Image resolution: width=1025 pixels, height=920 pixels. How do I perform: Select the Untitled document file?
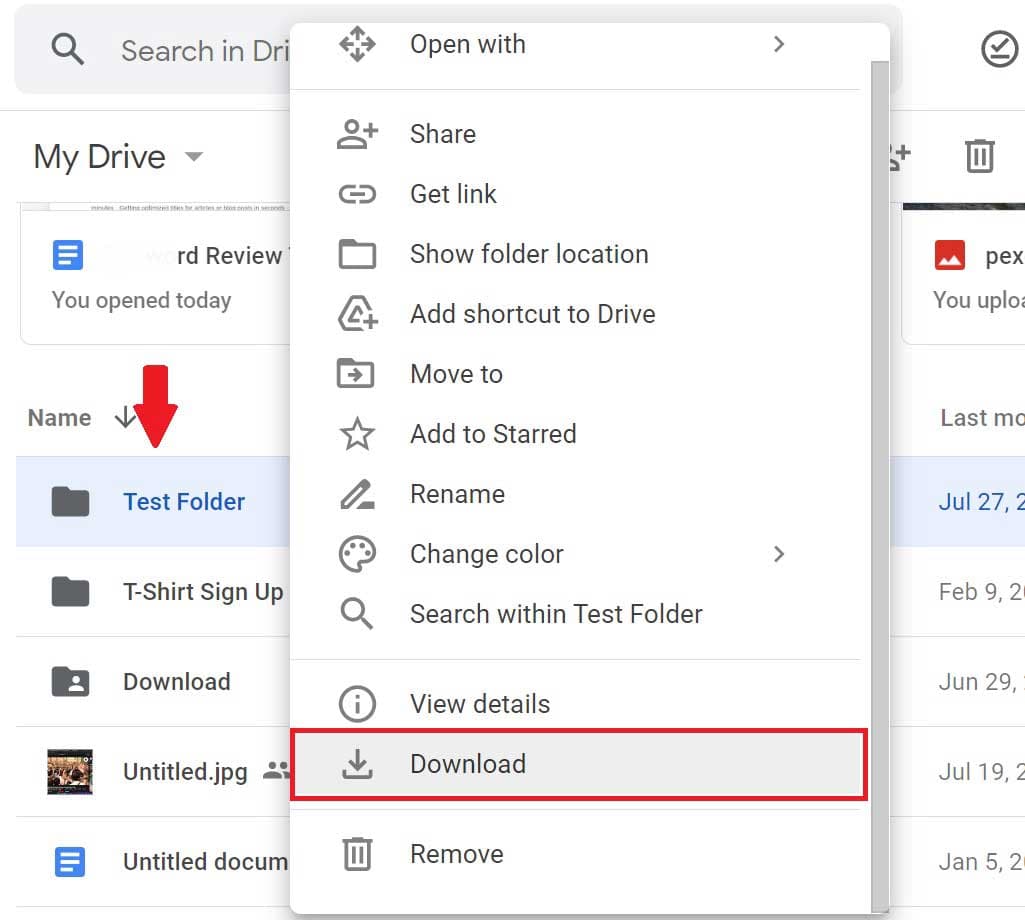click(x=205, y=861)
